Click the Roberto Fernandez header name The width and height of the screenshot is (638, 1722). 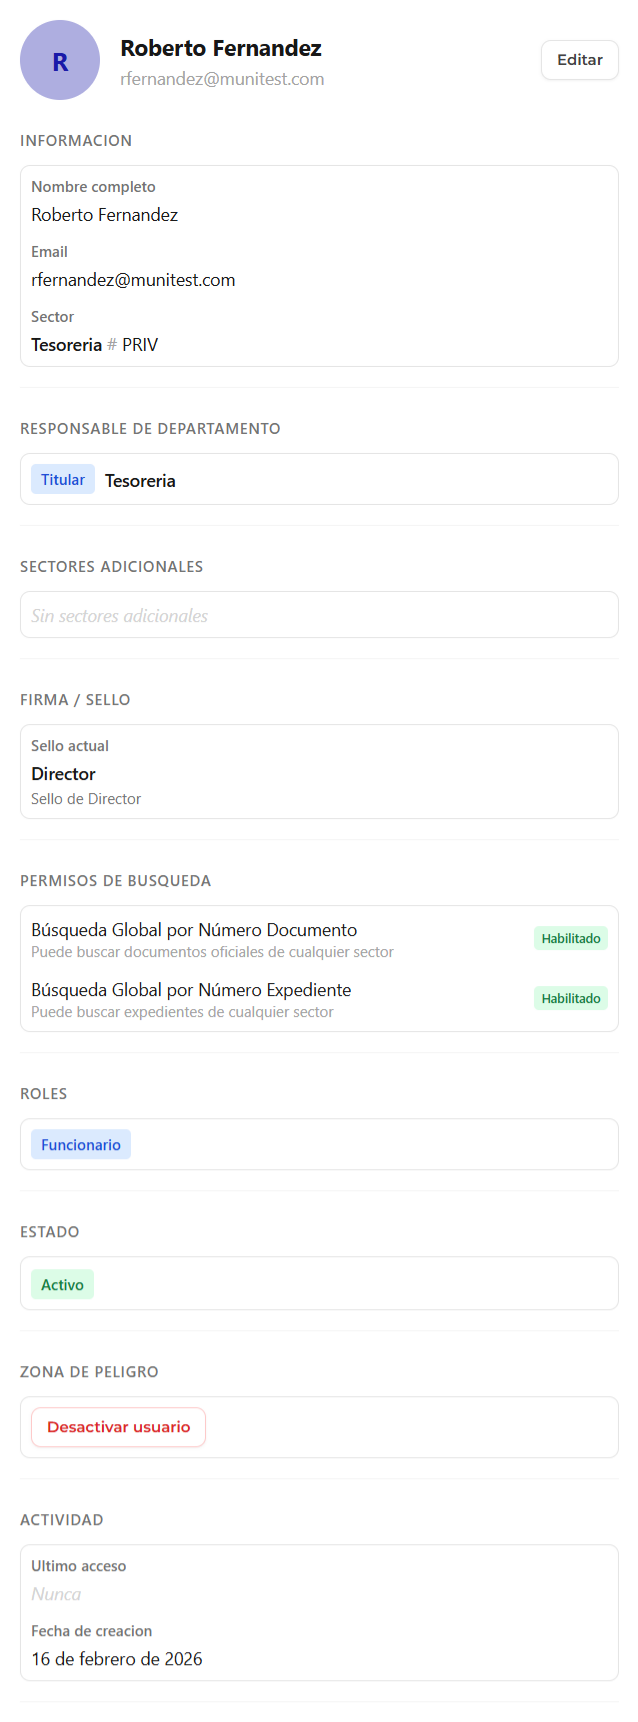[221, 48]
